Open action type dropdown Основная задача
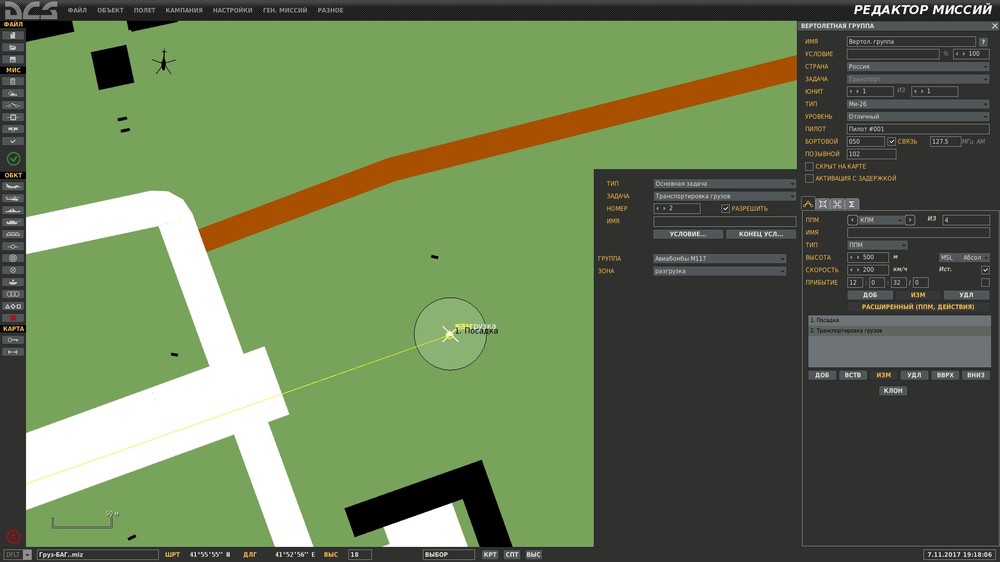This screenshot has height=562, width=1000. click(x=724, y=184)
